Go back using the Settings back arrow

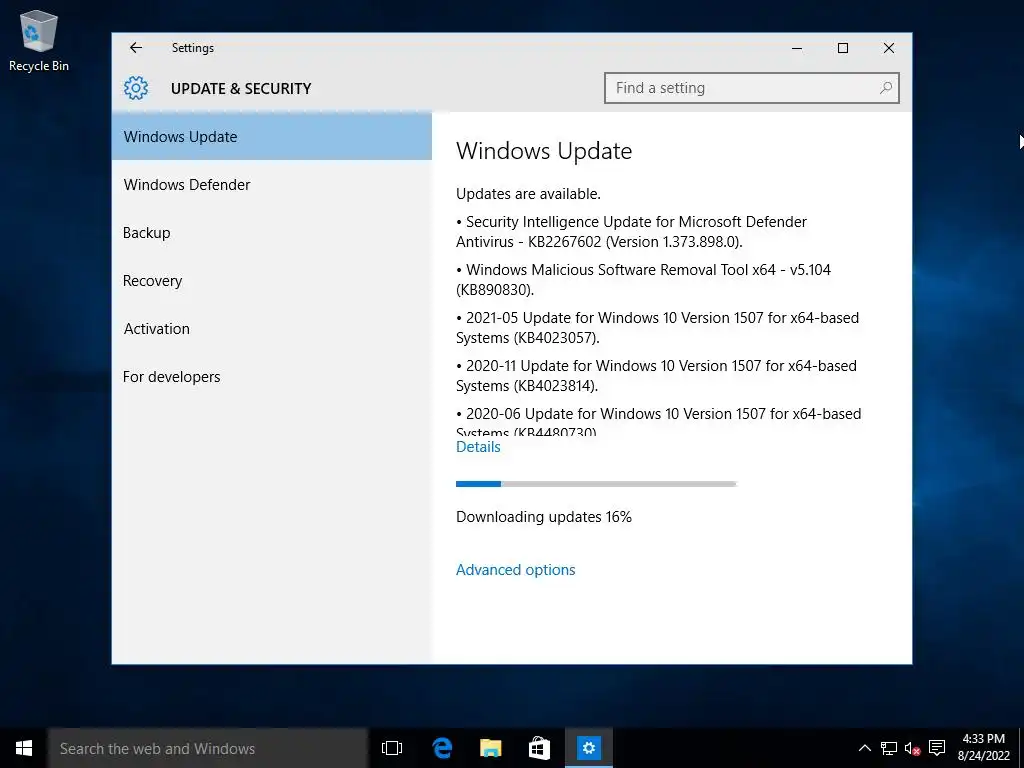pos(135,48)
